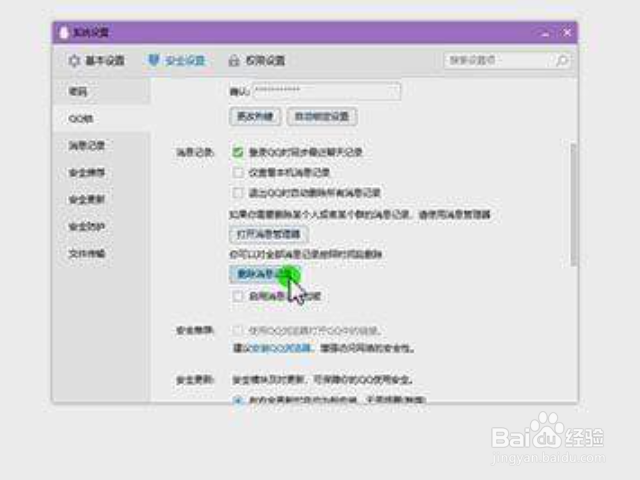The height and width of the screenshot is (480, 640).
Task: Uncheck the 登录QQ时同步最近聊天记录 checkbox
Action: click(238, 152)
